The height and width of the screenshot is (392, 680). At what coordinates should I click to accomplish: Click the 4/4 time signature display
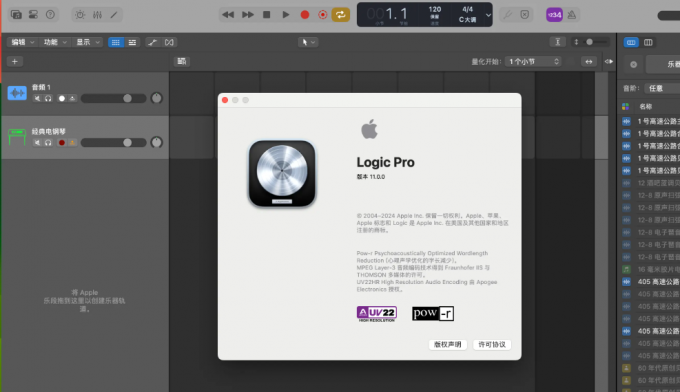click(468, 9)
